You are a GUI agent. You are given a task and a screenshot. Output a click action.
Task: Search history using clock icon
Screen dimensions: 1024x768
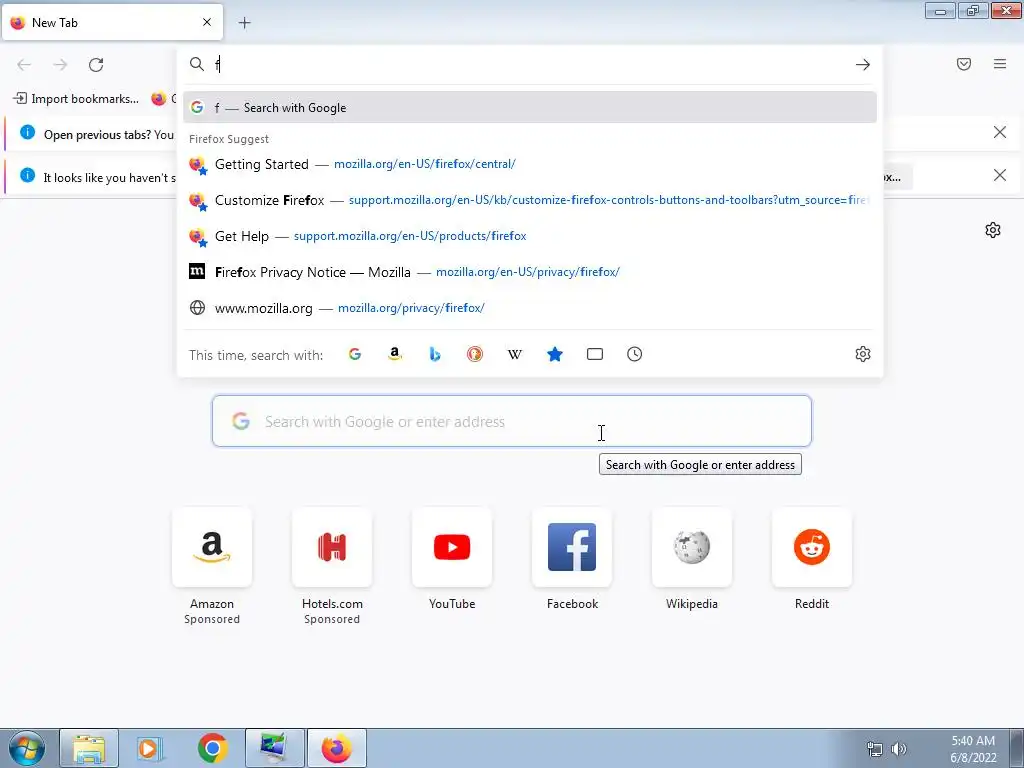pyautogui.click(x=635, y=354)
